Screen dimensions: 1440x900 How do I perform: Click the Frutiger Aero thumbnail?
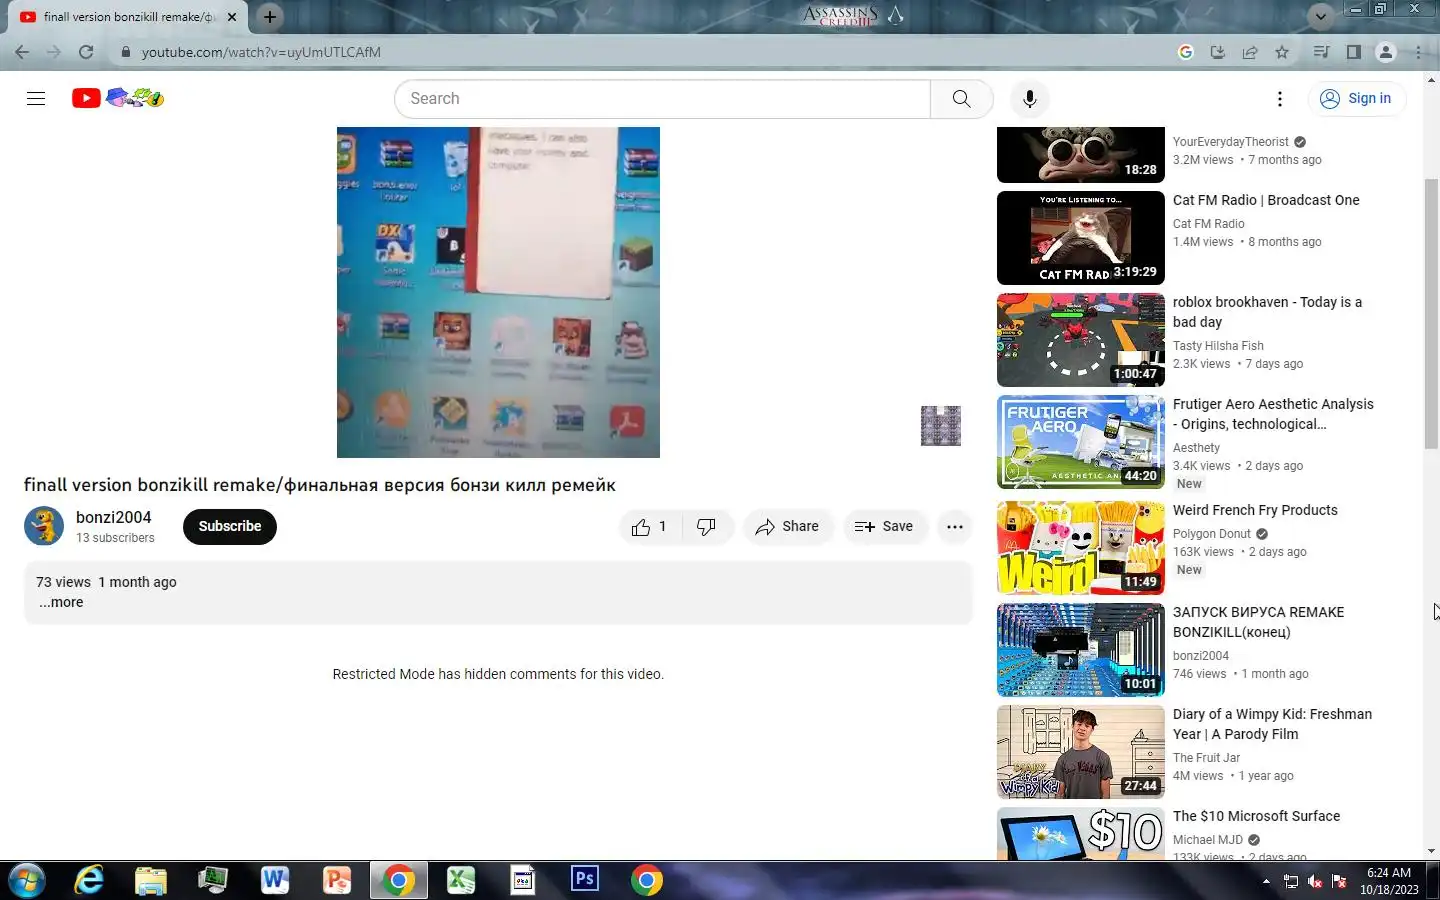tap(1081, 442)
